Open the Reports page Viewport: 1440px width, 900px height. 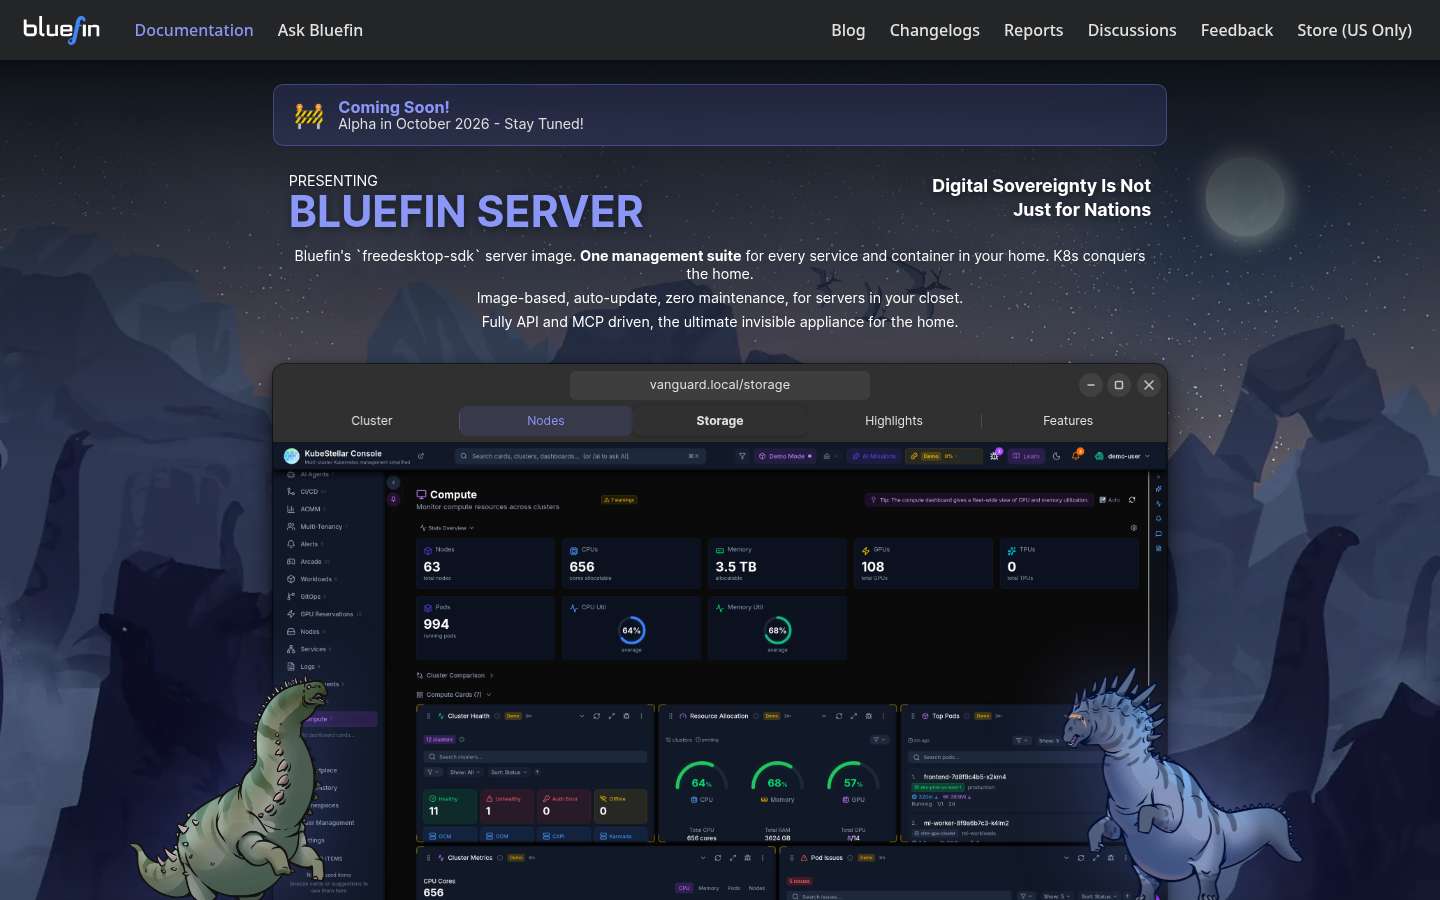pyautogui.click(x=1033, y=30)
